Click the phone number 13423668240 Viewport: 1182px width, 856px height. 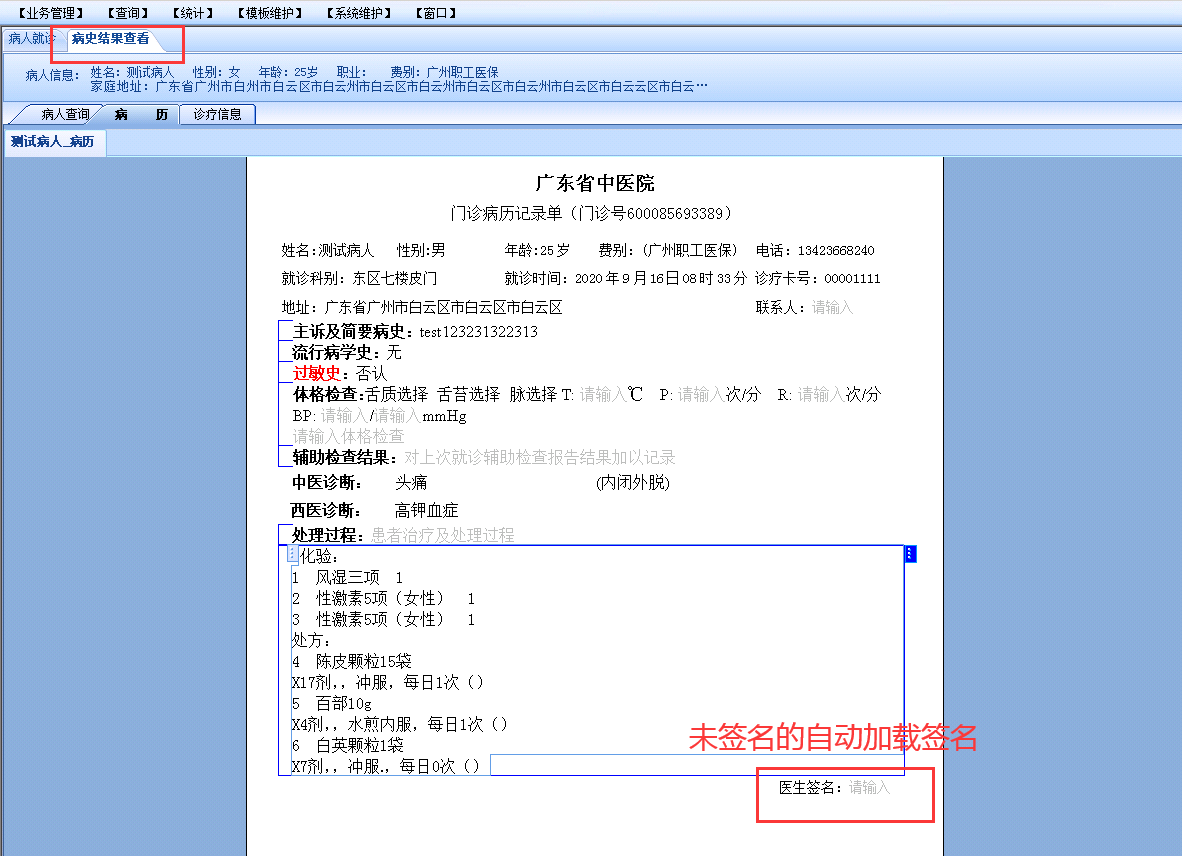(836, 250)
